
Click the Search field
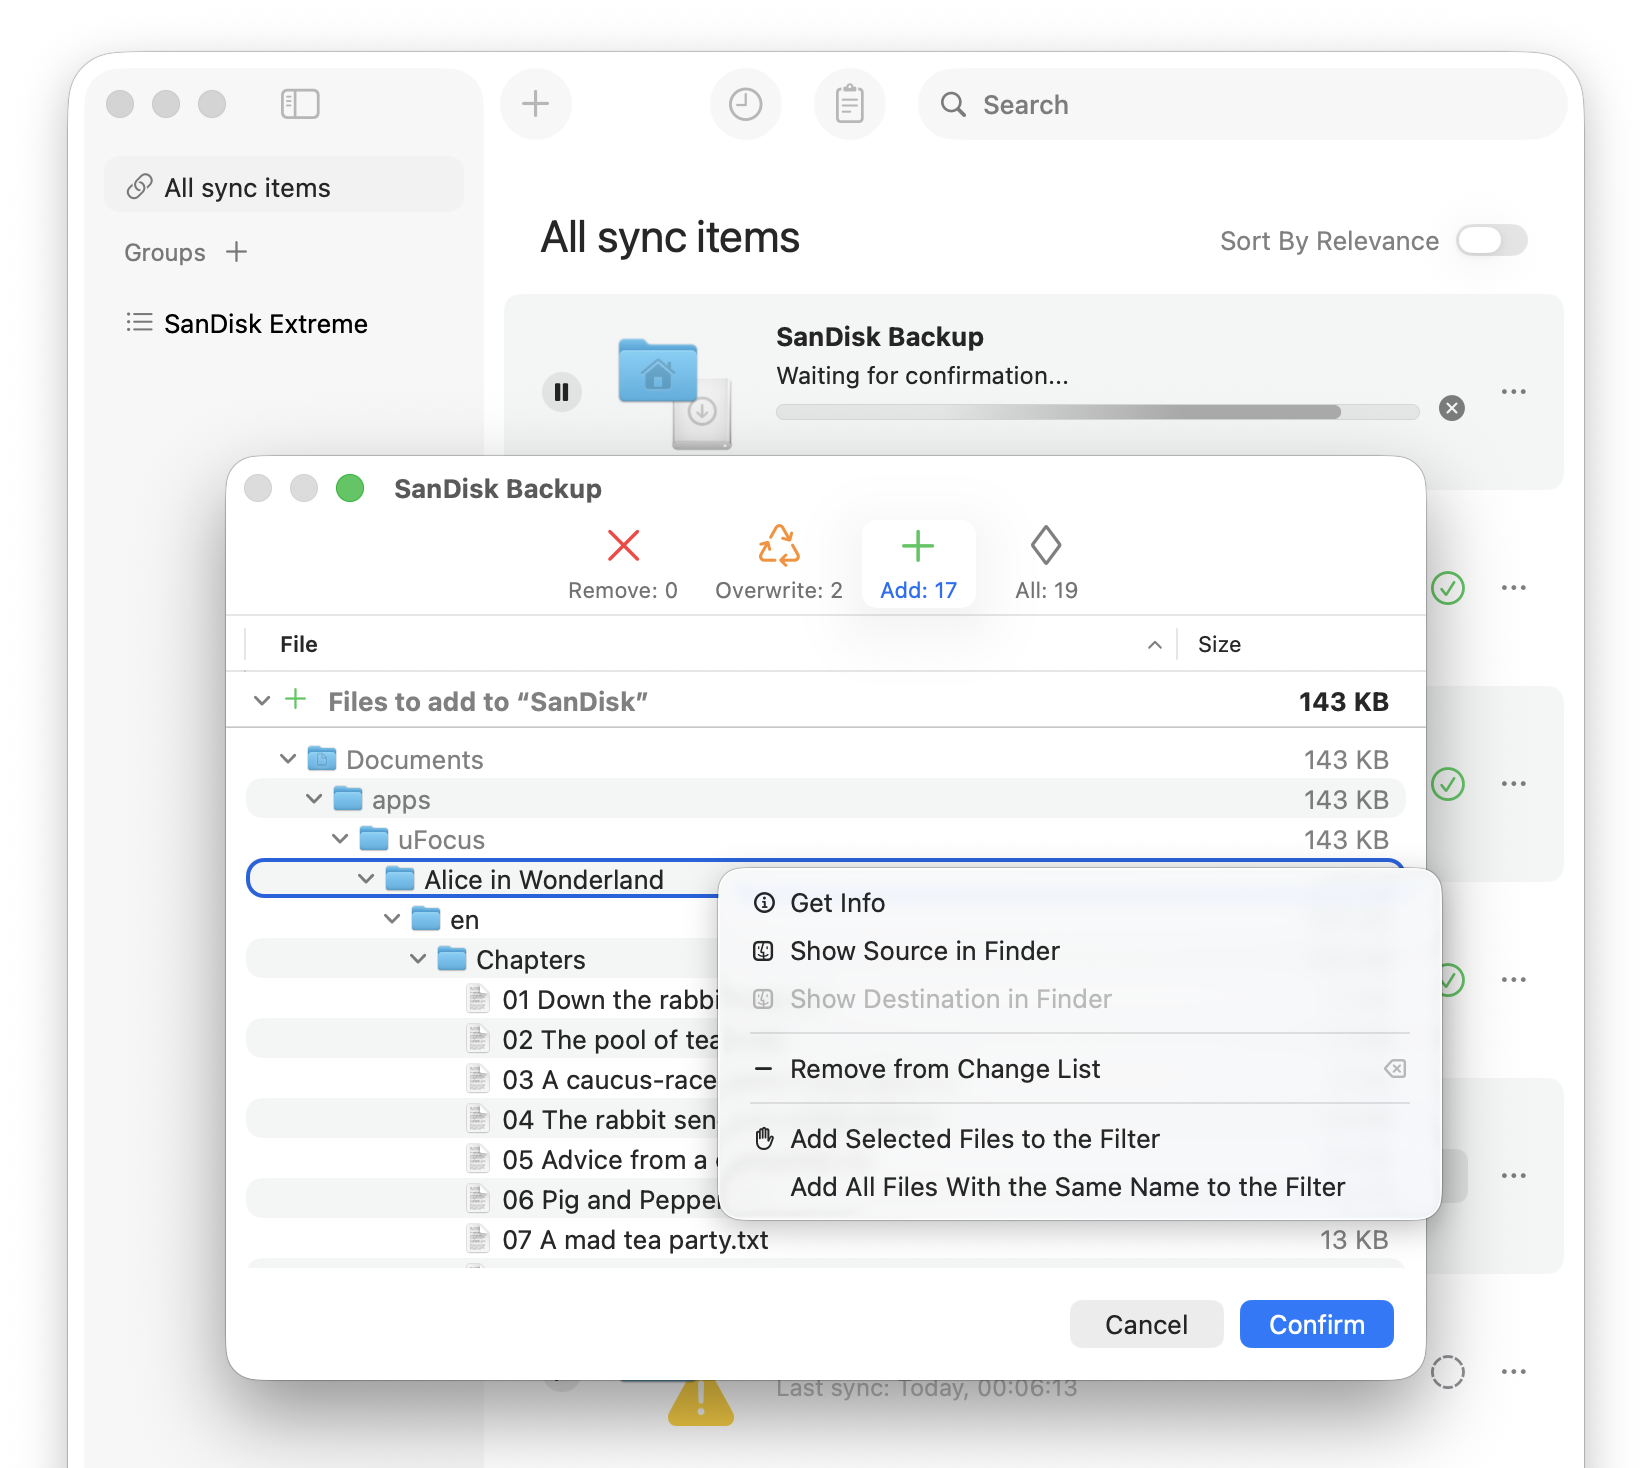tap(1240, 104)
